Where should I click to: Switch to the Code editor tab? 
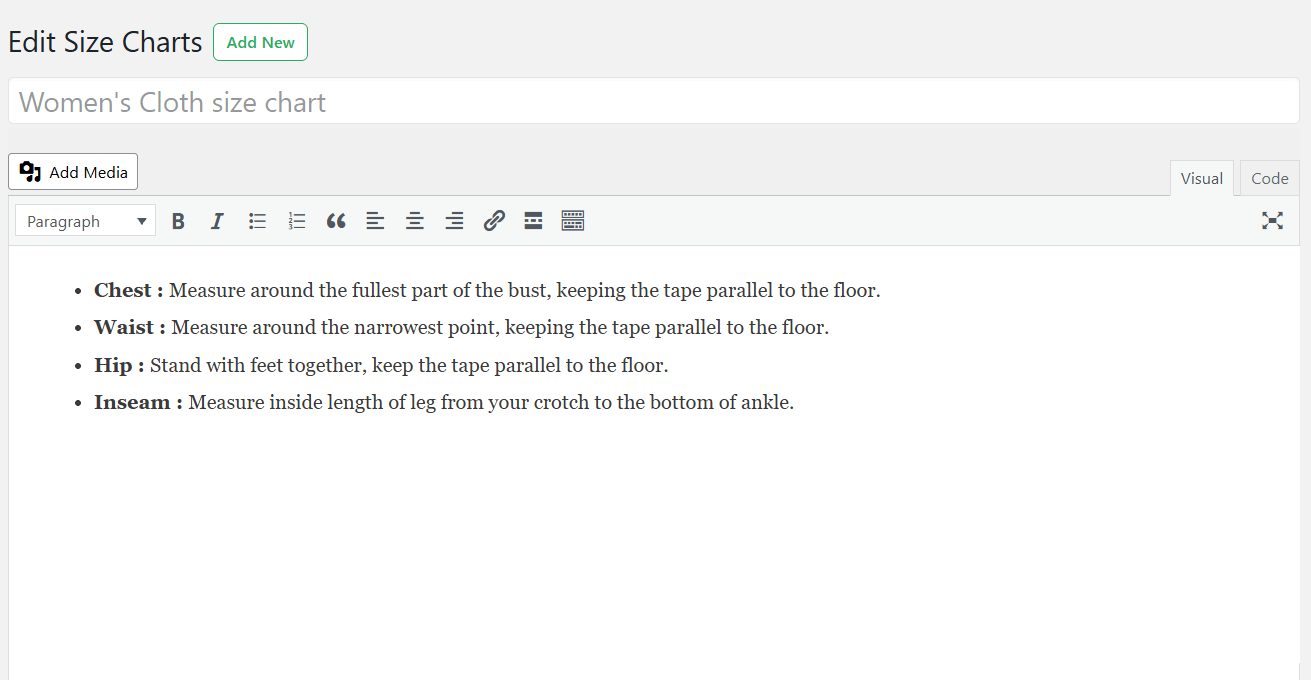tap(1269, 178)
